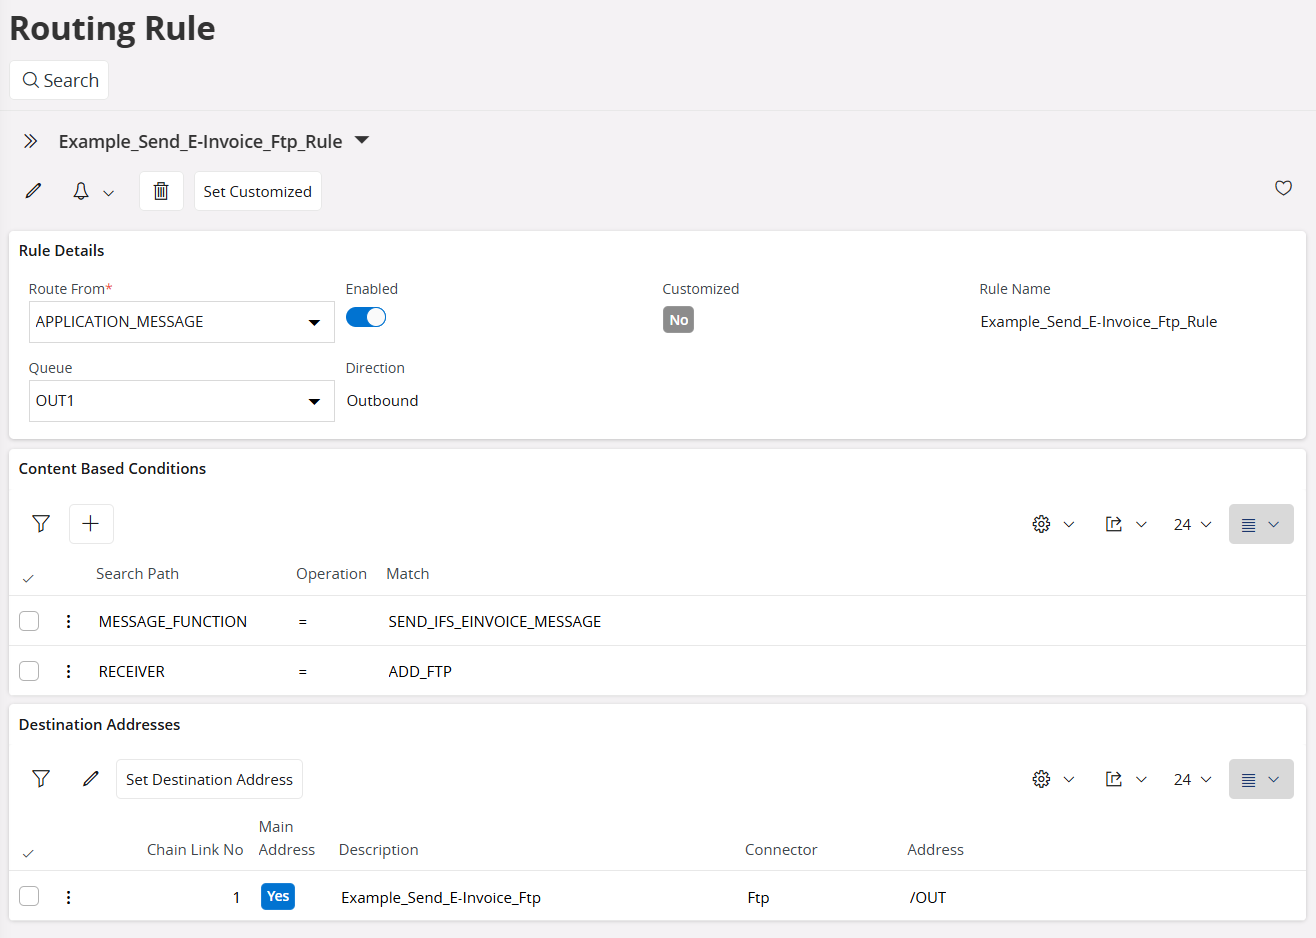Edit destination address with the pencil icon

(x=91, y=778)
